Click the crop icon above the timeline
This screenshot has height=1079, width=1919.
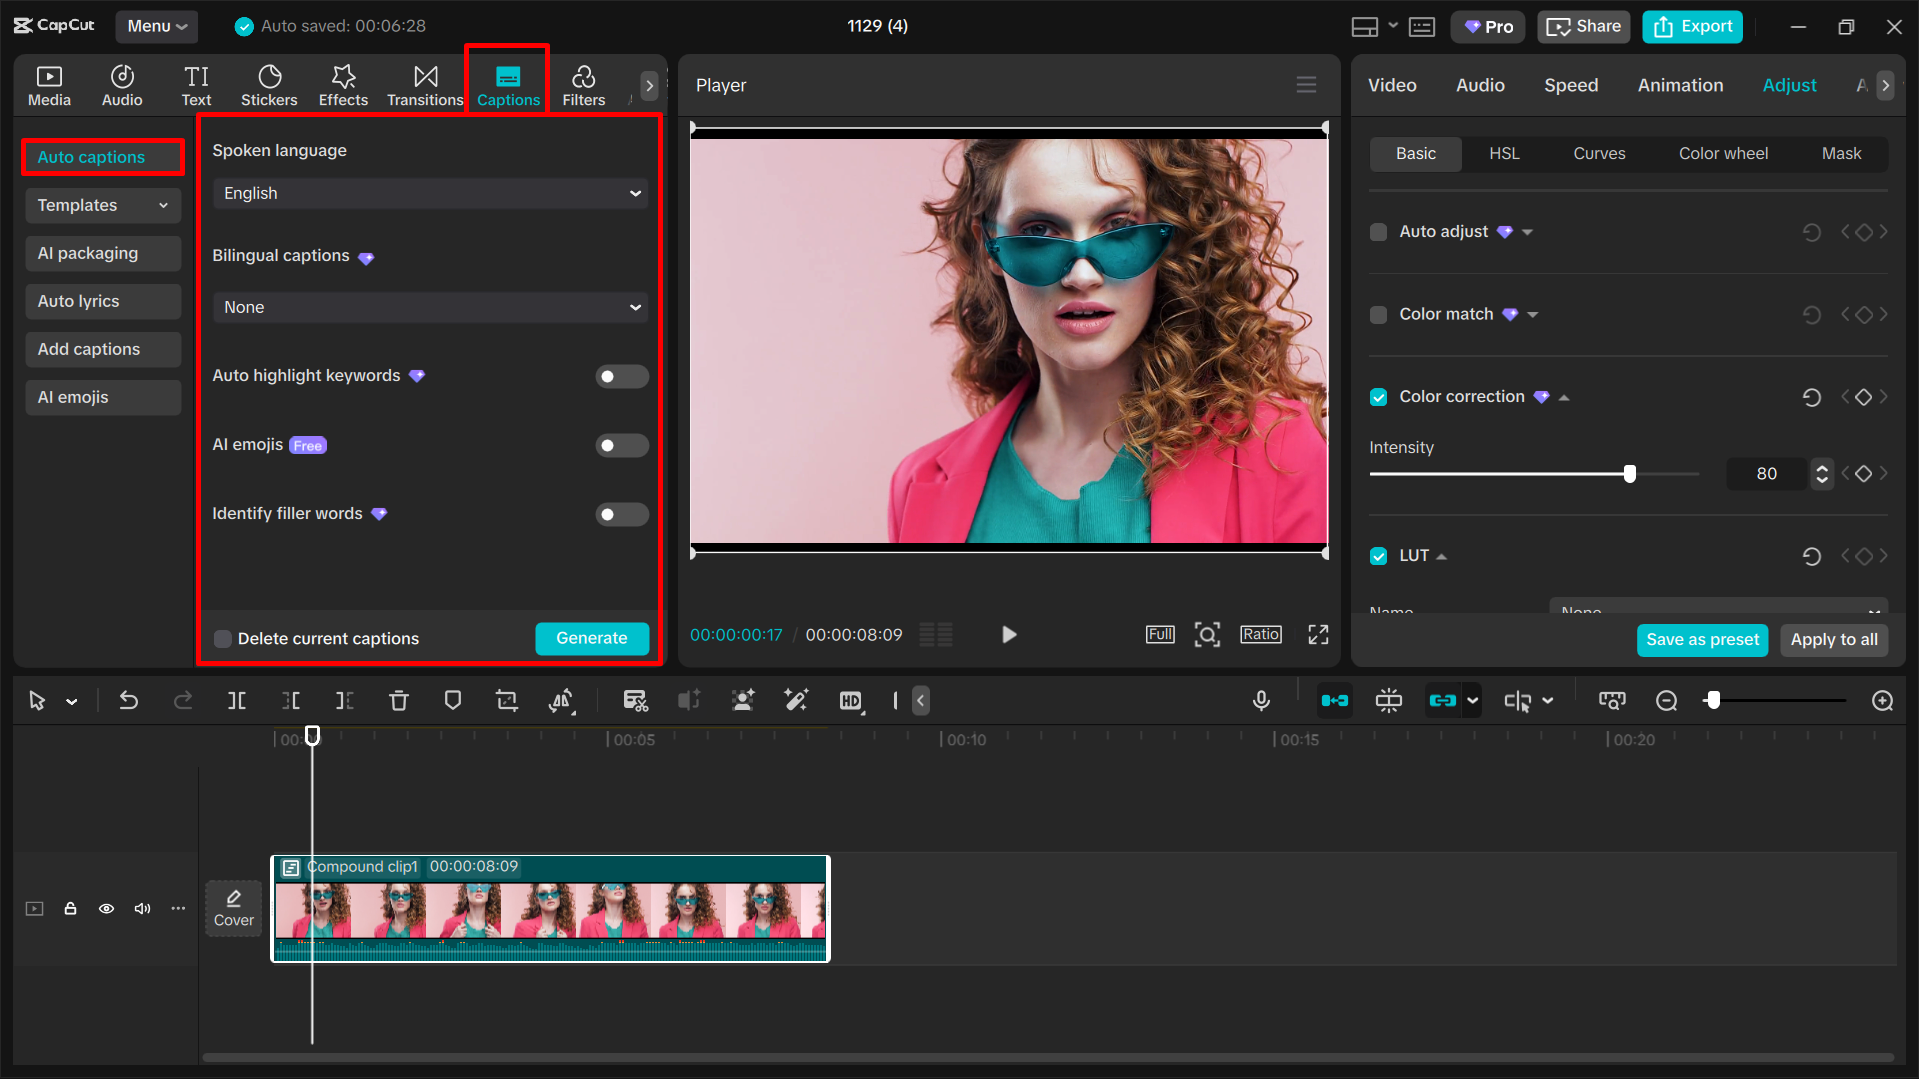point(507,700)
